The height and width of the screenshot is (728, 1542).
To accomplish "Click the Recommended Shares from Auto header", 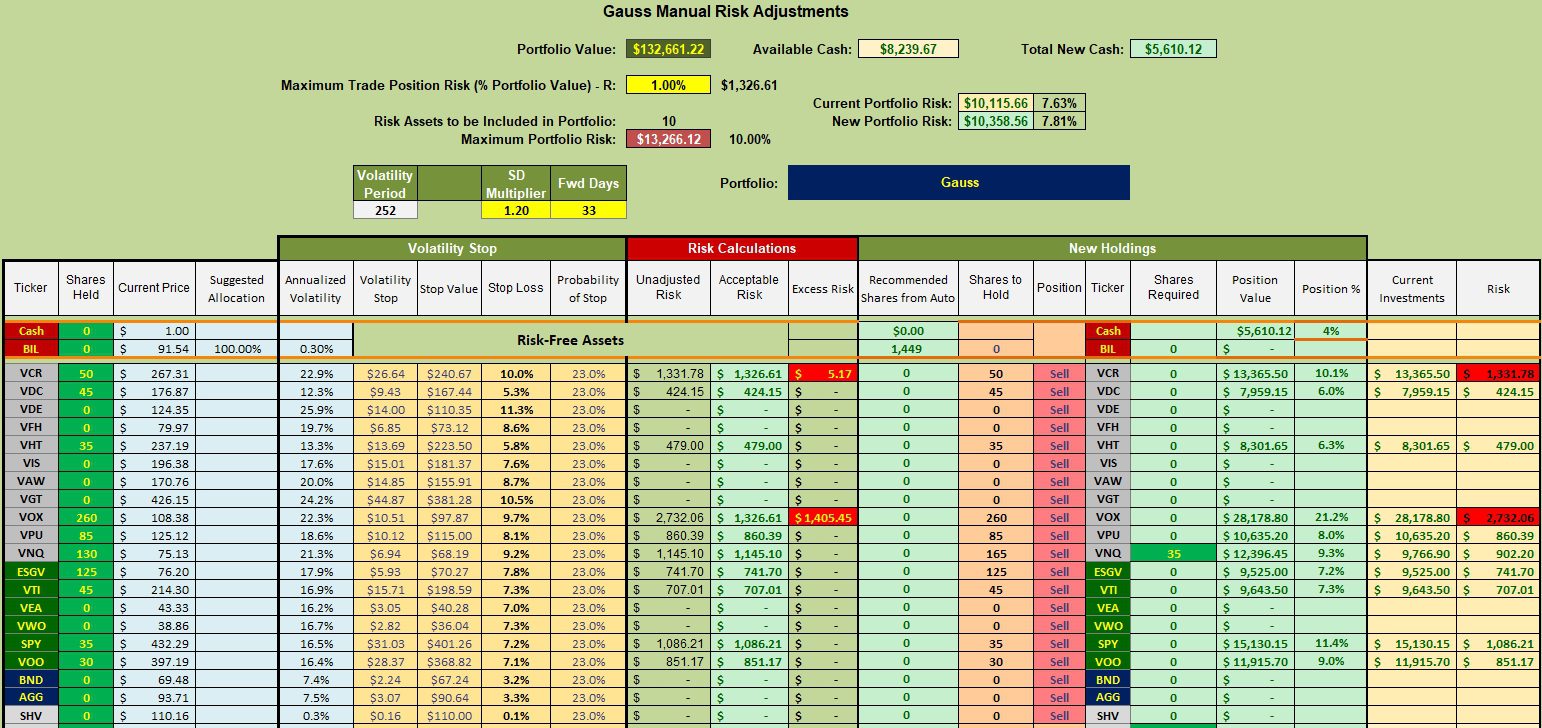I will [908, 288].
